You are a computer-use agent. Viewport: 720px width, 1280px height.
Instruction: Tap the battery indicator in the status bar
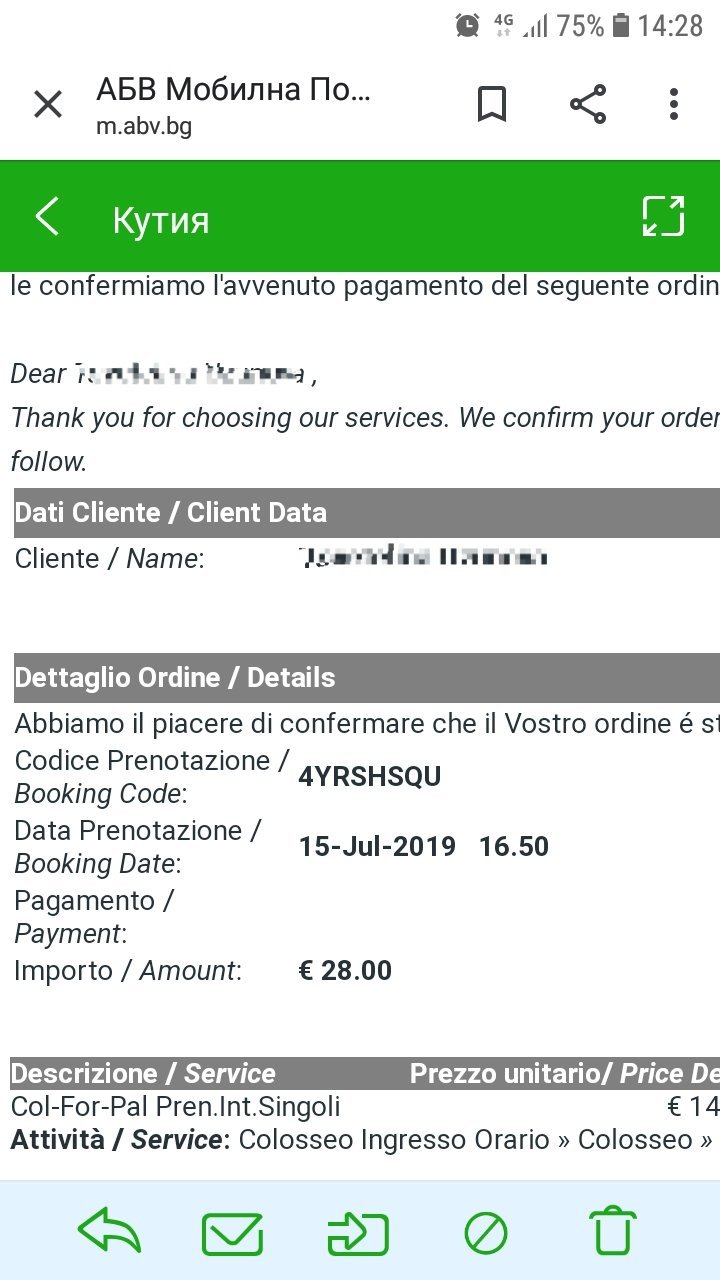click(x=621, y=26)
